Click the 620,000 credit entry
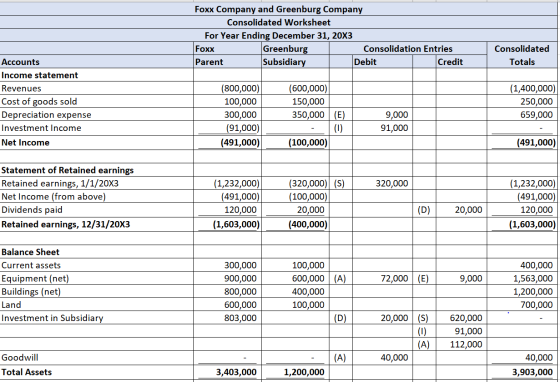Screen dimensions: 560x382 (x=466, y=318)
